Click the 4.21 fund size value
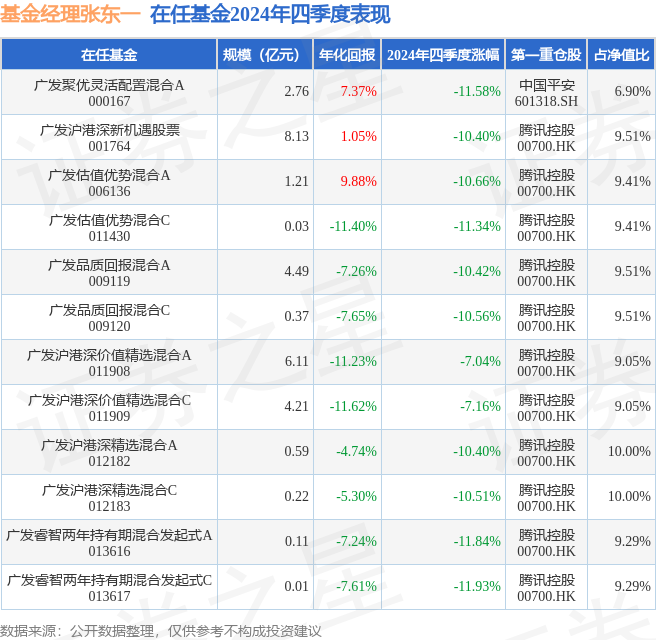 [x=297, y=406]
